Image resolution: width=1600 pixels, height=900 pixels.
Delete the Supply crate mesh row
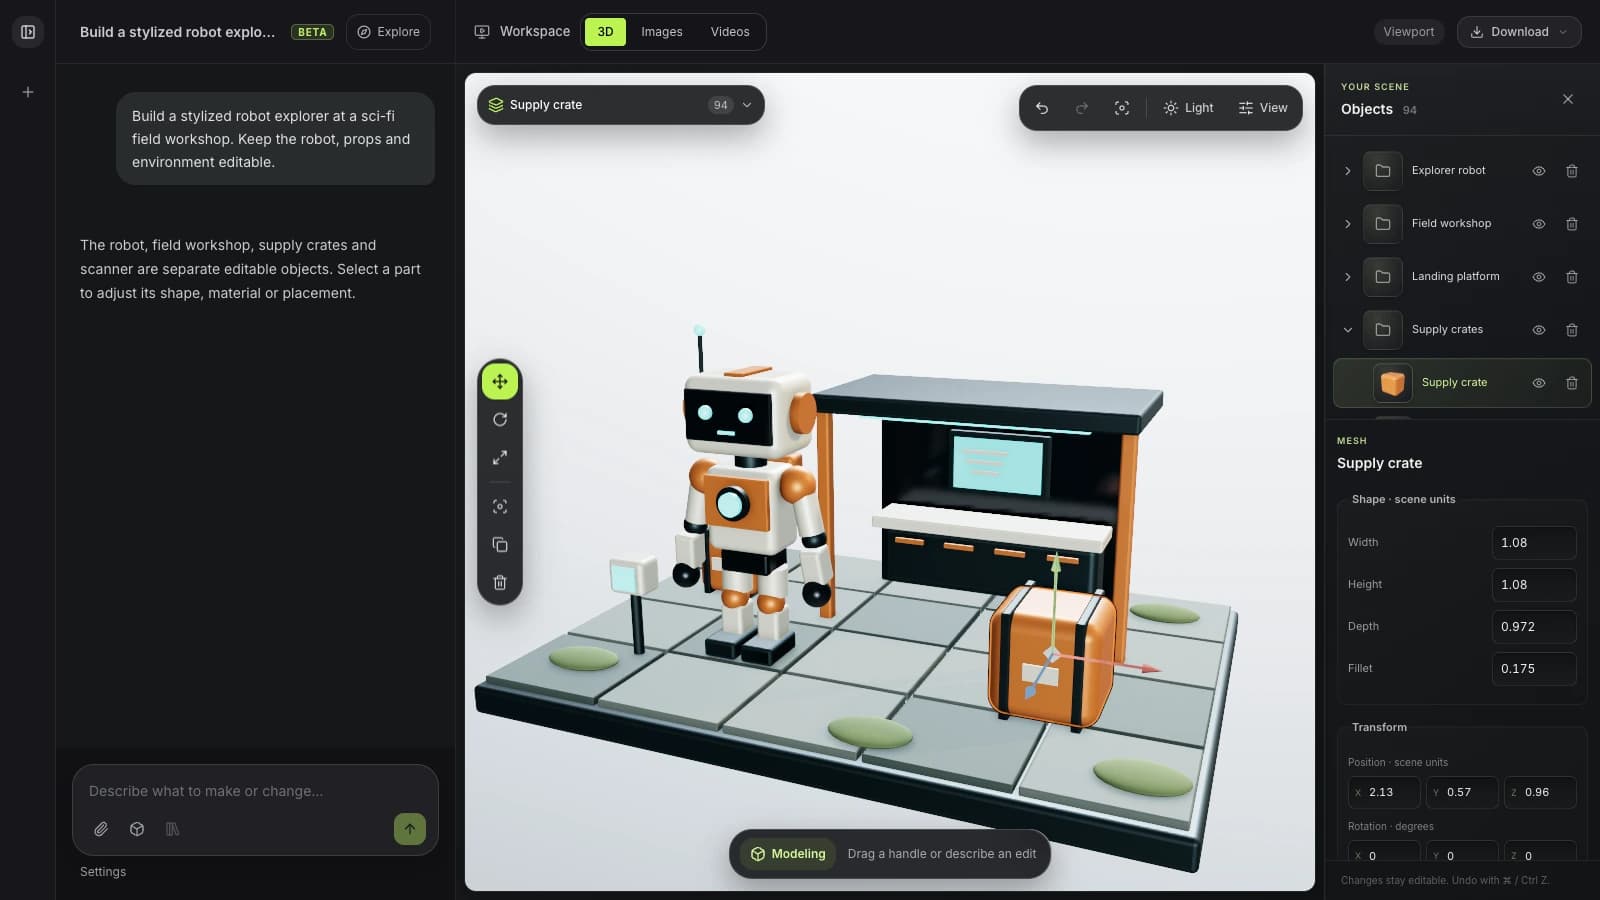1572,383
